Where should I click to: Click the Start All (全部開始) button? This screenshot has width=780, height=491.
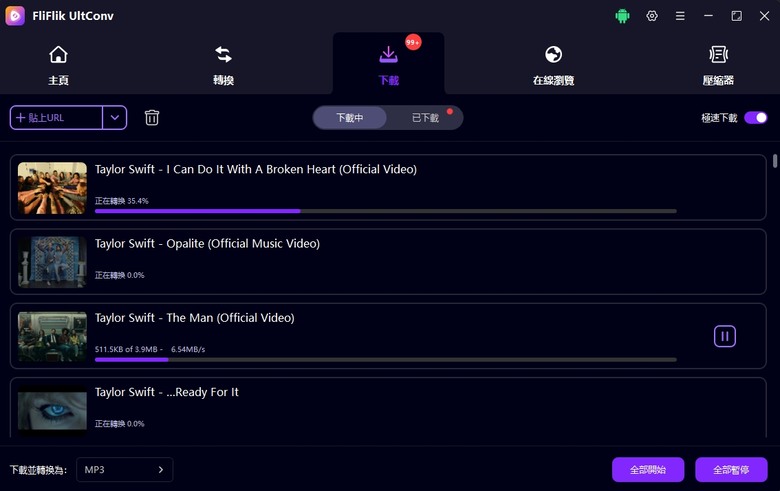(648, 470)
